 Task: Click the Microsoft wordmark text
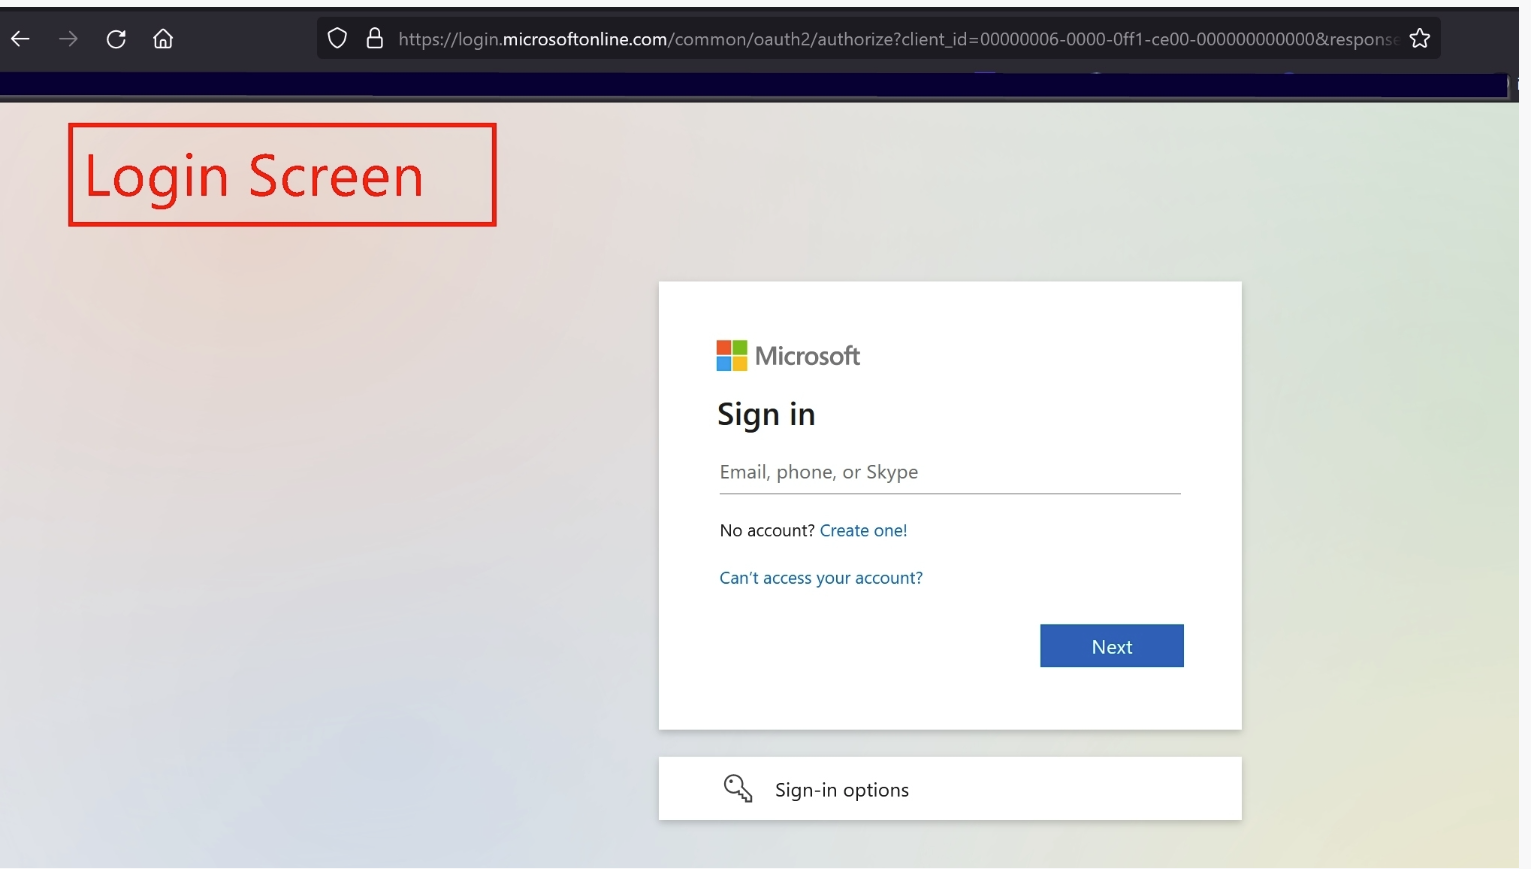point(810,356)
